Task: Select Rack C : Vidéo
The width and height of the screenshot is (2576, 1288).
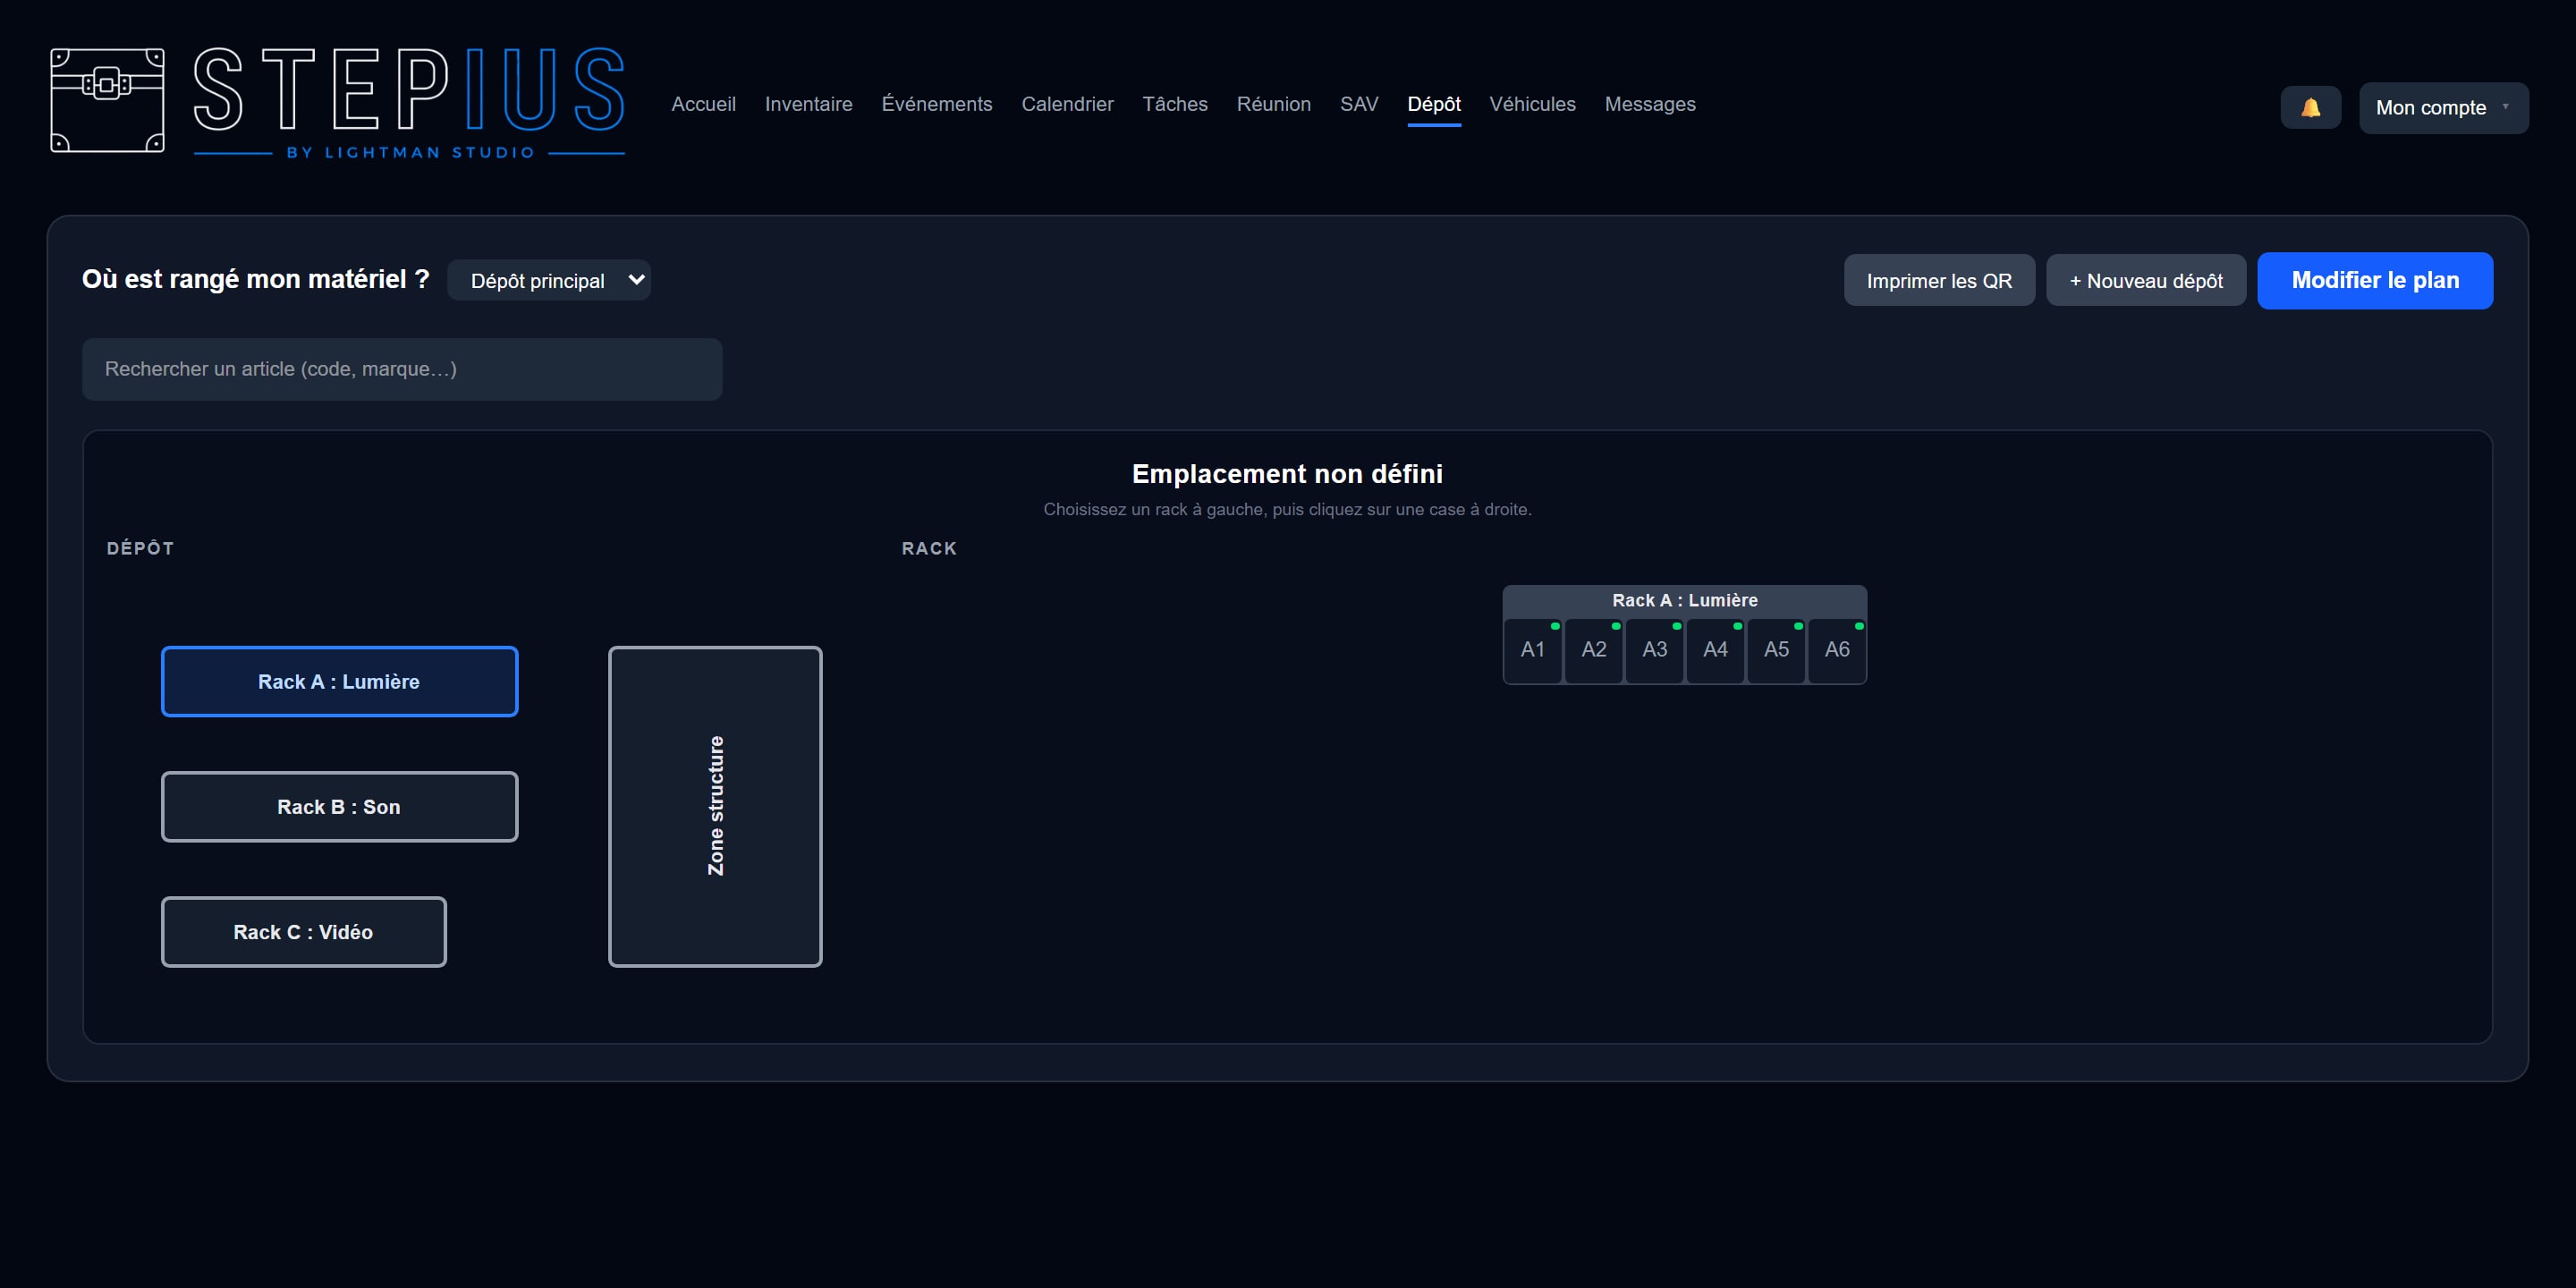Action: tap(303, 931)
